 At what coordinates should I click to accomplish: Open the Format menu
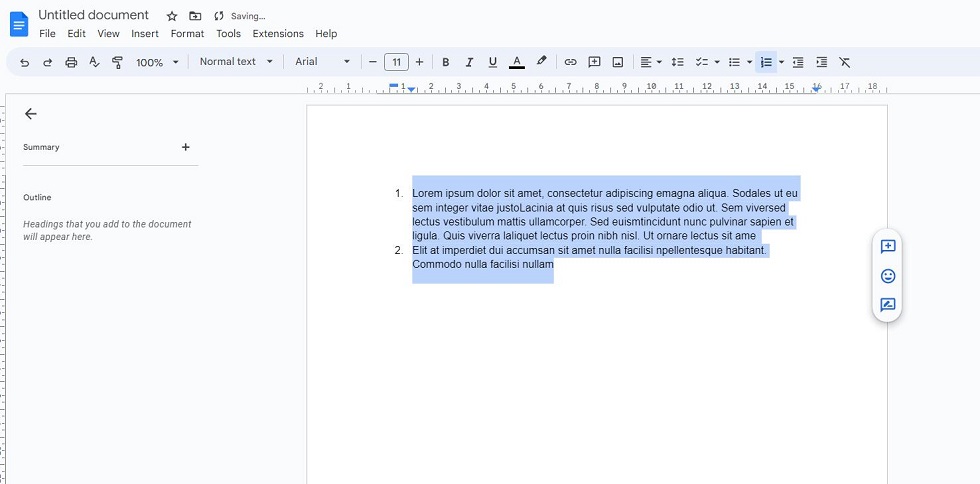[188, 34]
